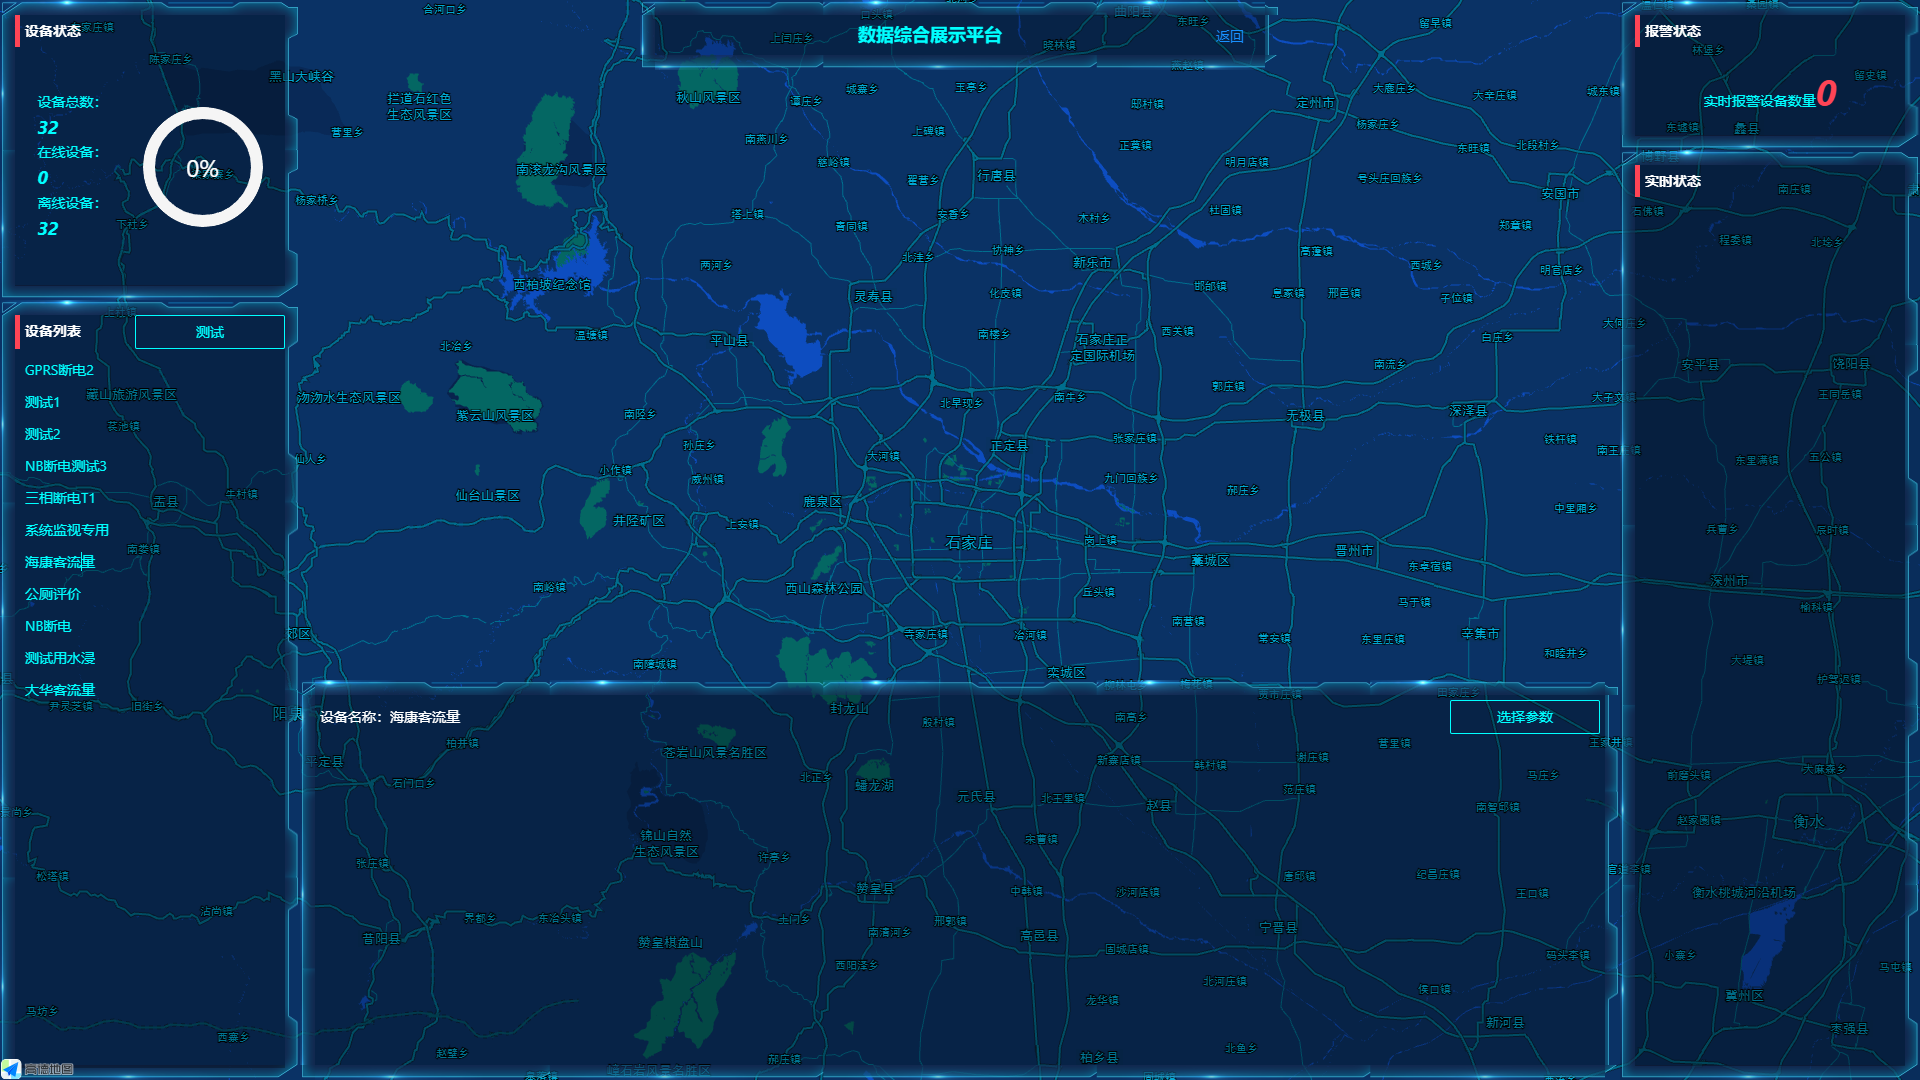The height and width of the screenshot is (1080, 1920).
Task: Click the Amap logo icon bottom-left
Action: [x=11, y=1069]
